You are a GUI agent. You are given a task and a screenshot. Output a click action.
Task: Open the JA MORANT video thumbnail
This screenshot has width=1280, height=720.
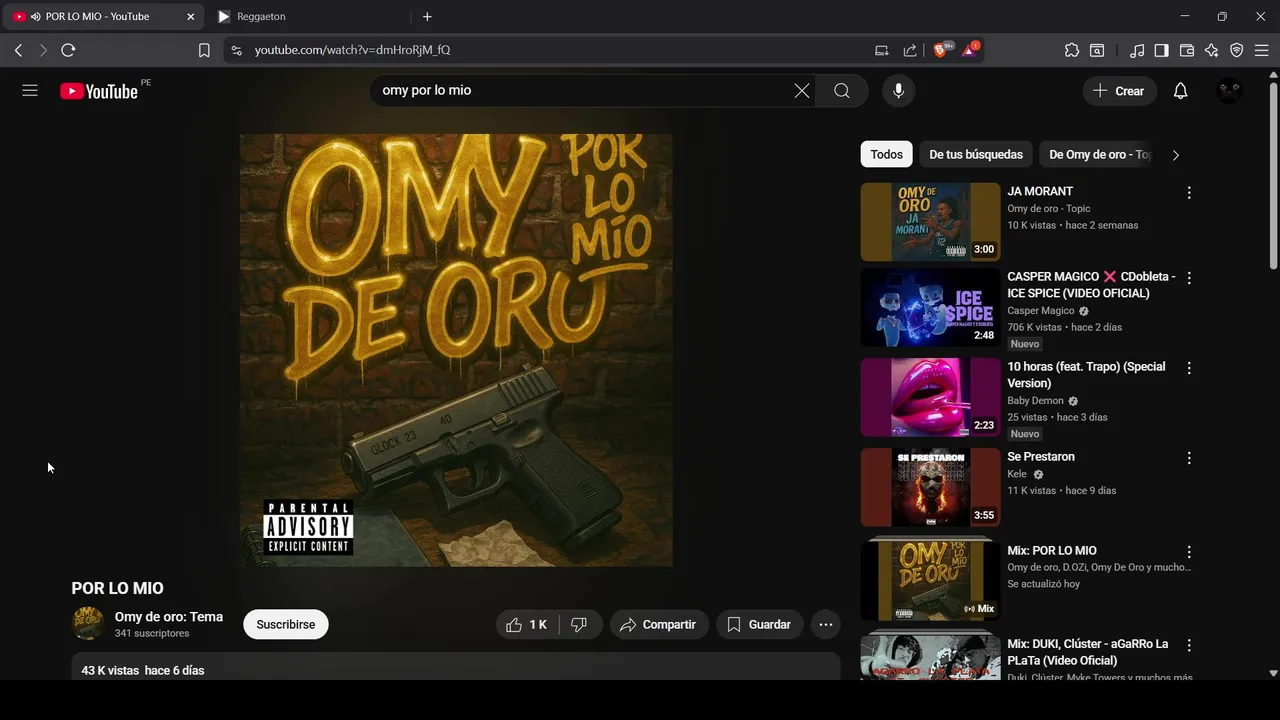coord(930,222)
